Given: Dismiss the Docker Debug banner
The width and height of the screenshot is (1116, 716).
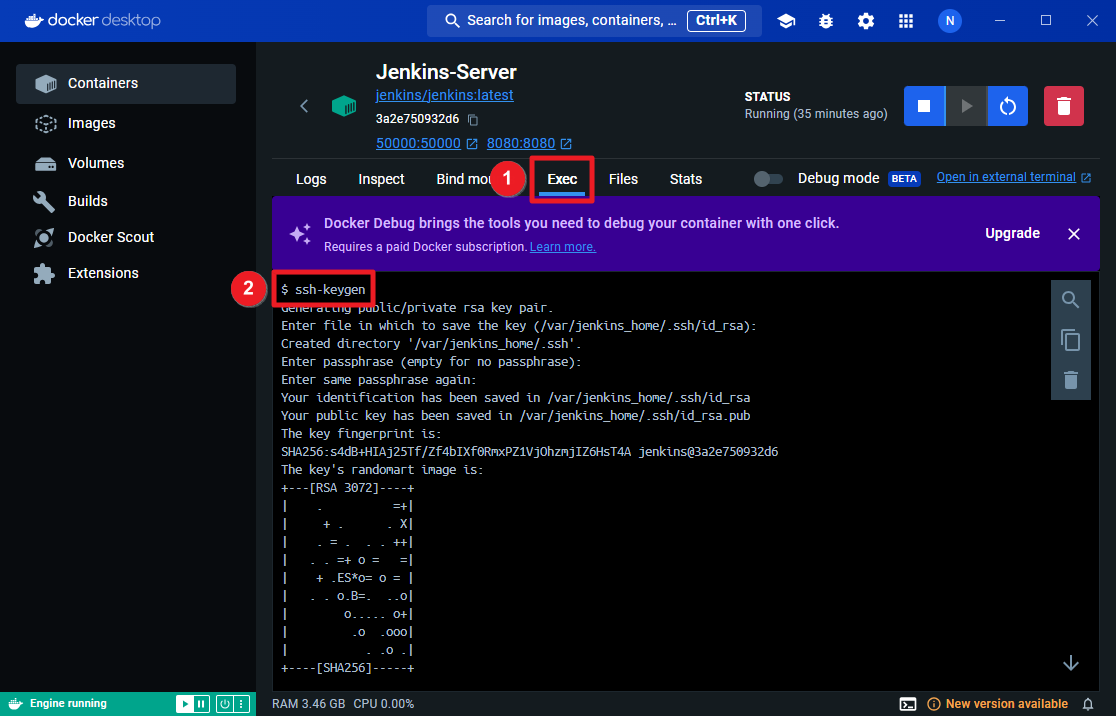Looking at the screenshot, I should click(1074, 234).
